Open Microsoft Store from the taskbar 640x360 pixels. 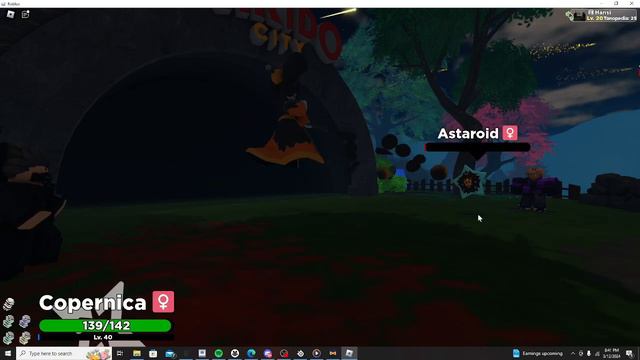(153, 353)
